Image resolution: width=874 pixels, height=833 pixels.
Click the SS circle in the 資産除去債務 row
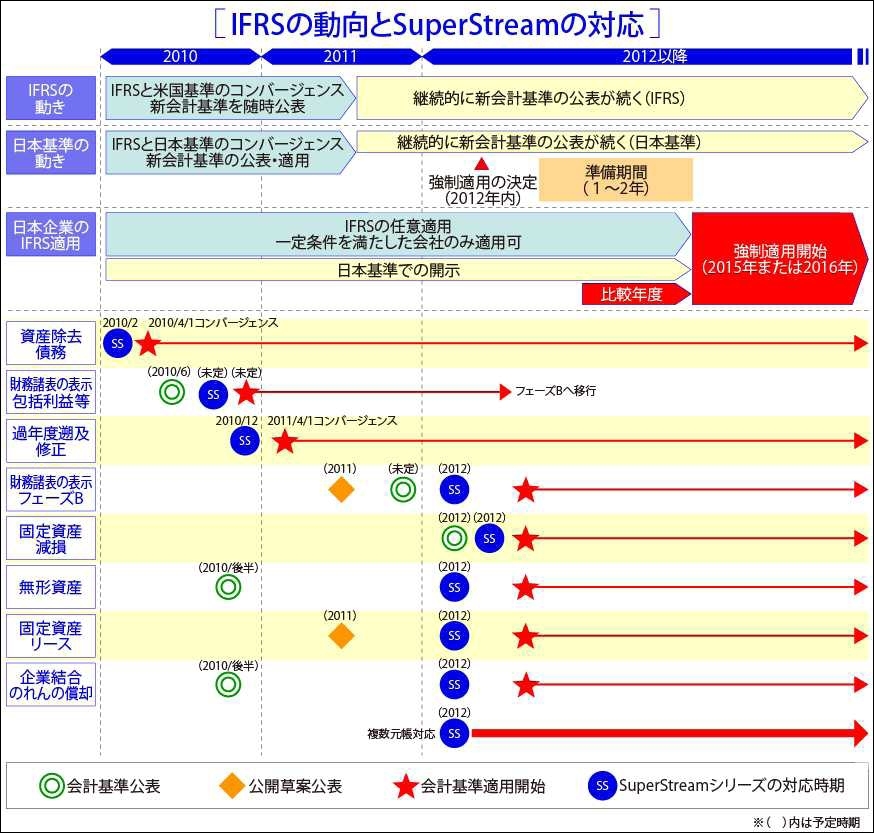118,343
